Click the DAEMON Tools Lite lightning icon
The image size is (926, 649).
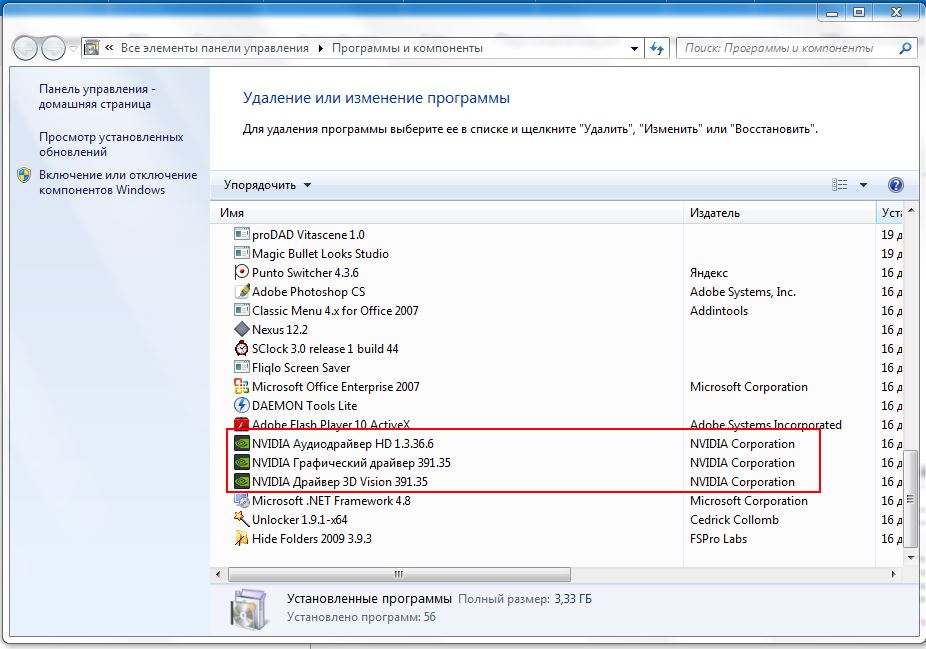coord(242,405)
